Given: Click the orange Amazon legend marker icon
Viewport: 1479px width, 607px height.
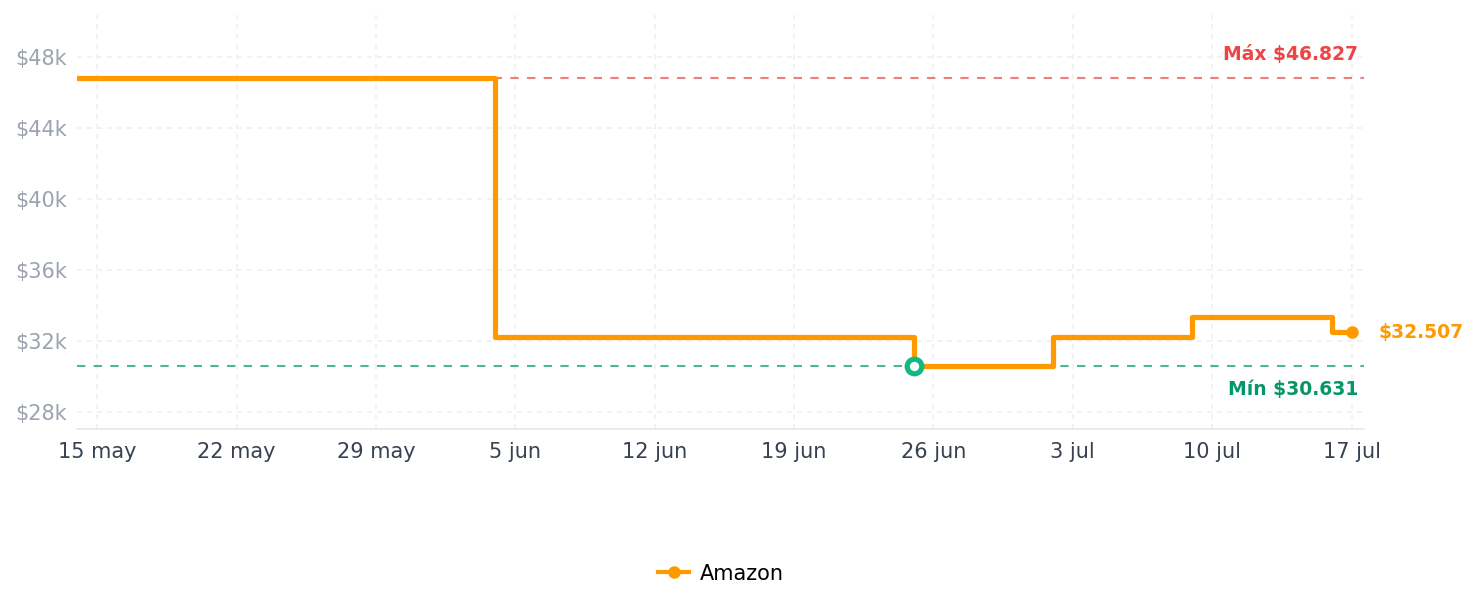Looking at the screenshot, I should point(674,573).
